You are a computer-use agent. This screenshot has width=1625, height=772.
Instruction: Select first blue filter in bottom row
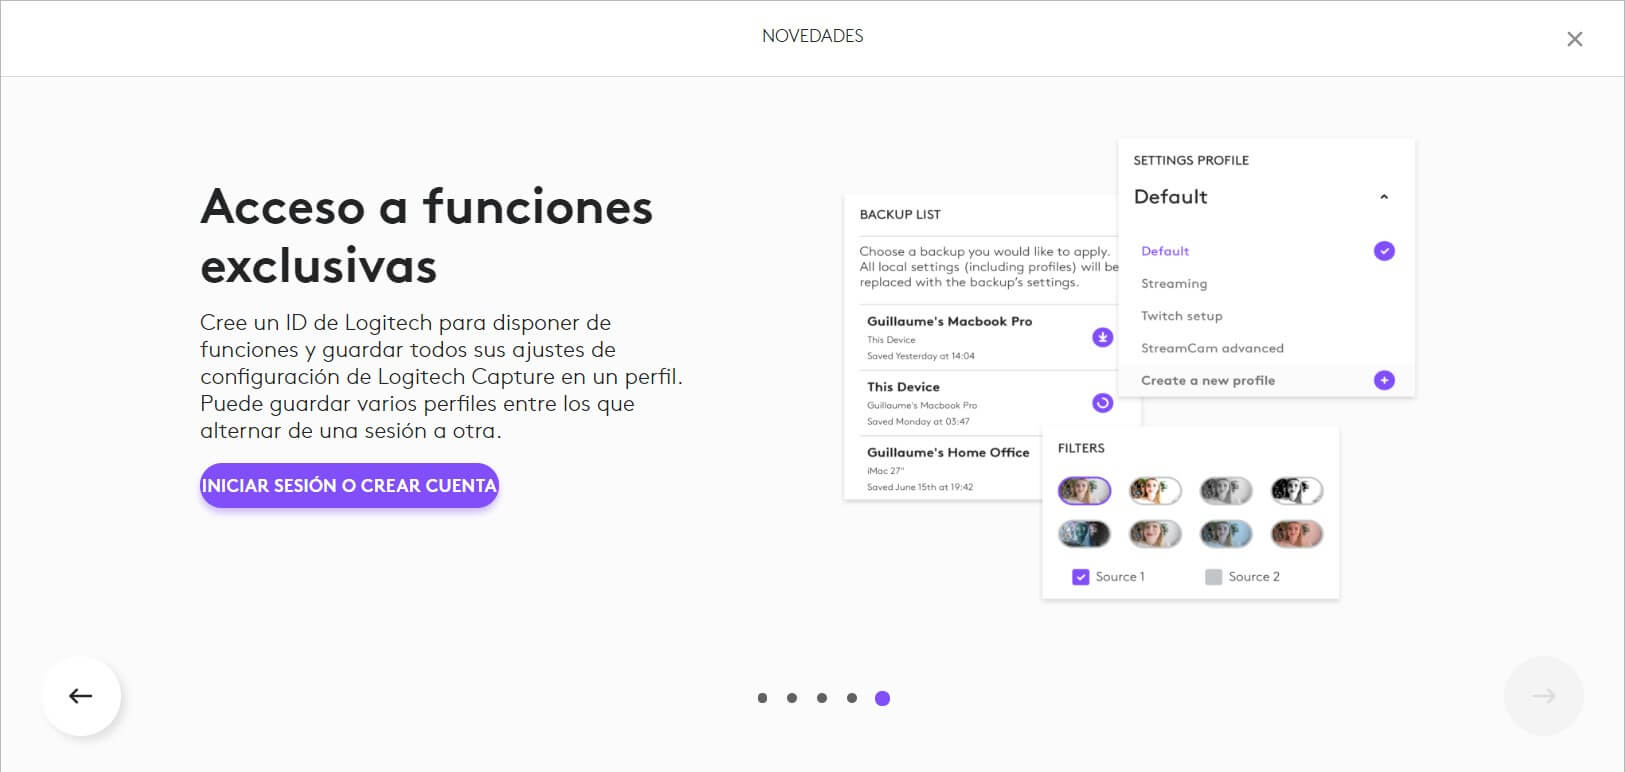(x=1084, y=534)
